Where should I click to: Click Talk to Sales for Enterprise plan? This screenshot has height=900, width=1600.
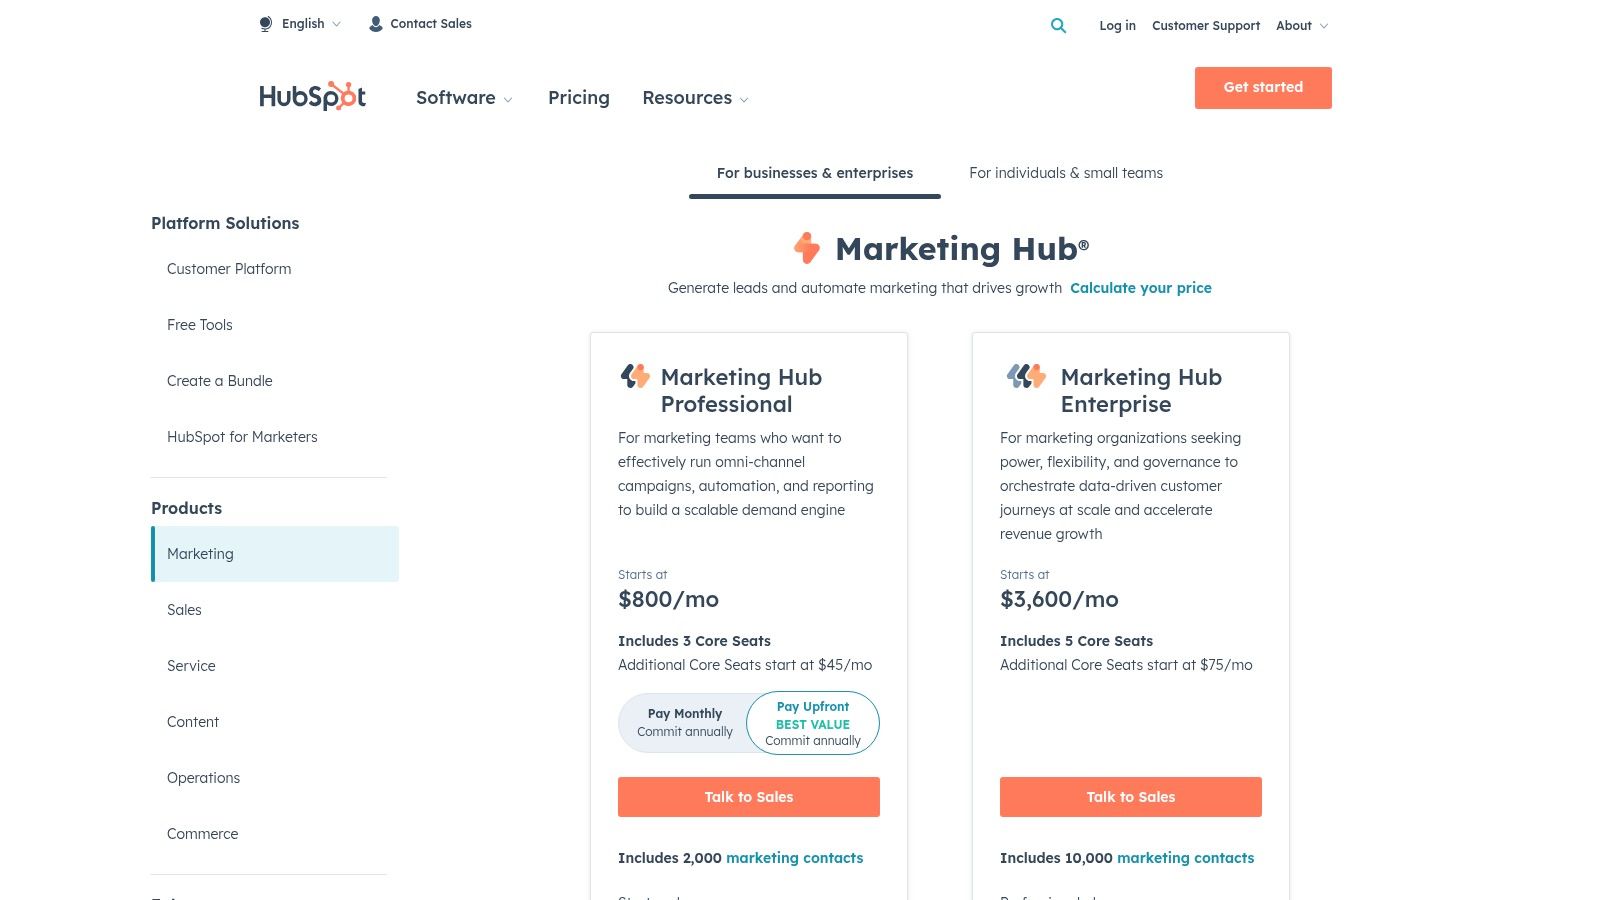coord(1131,797)
